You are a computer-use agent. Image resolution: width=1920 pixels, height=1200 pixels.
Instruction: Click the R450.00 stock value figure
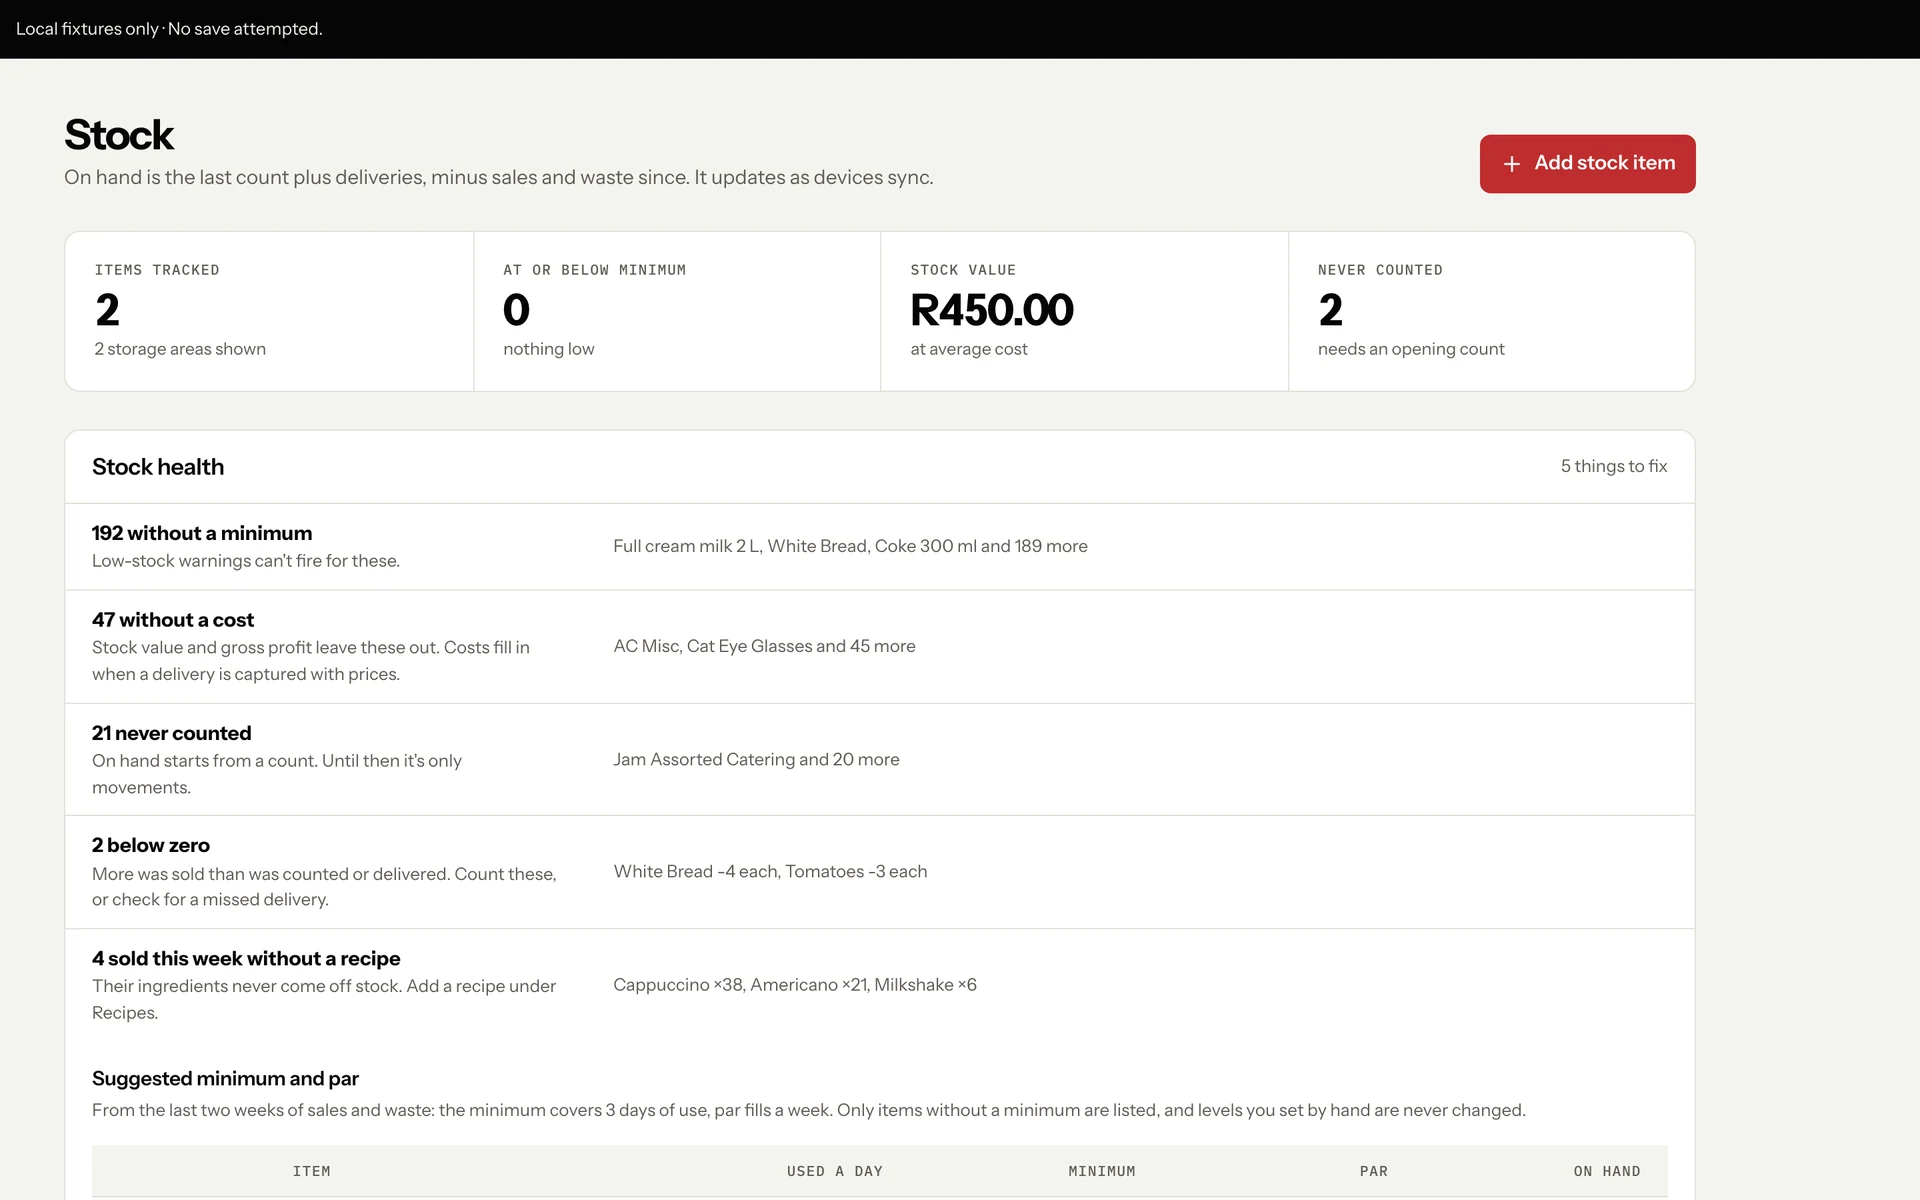pos(992,310)
